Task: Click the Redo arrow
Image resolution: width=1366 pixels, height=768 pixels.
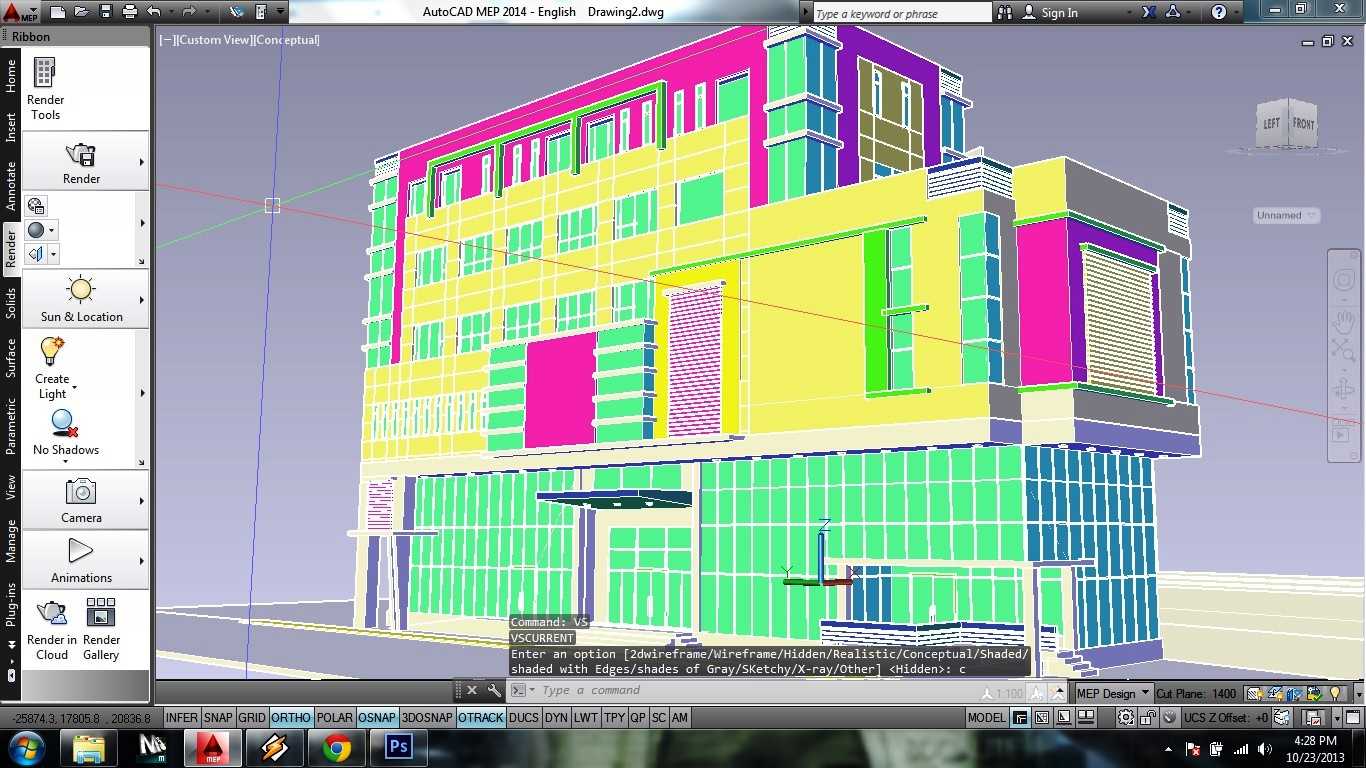Action: pos(188,12)
